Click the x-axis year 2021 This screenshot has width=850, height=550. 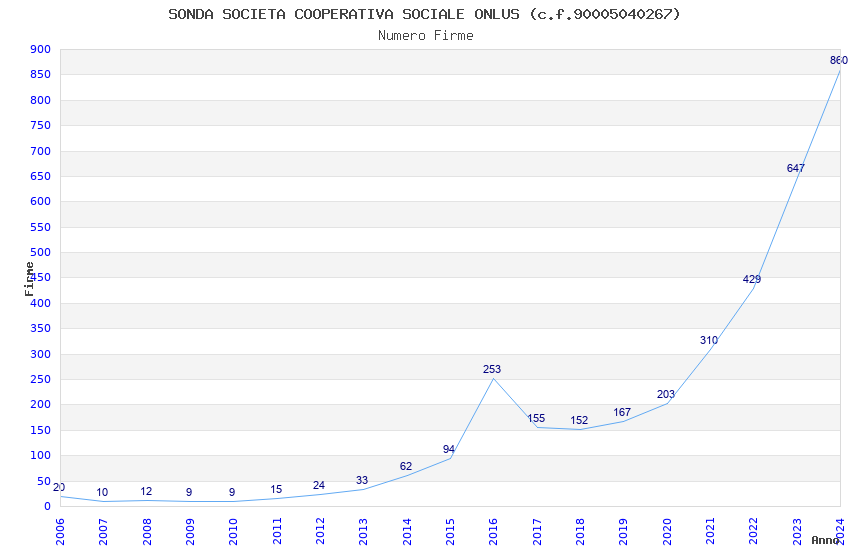point(710,531)
